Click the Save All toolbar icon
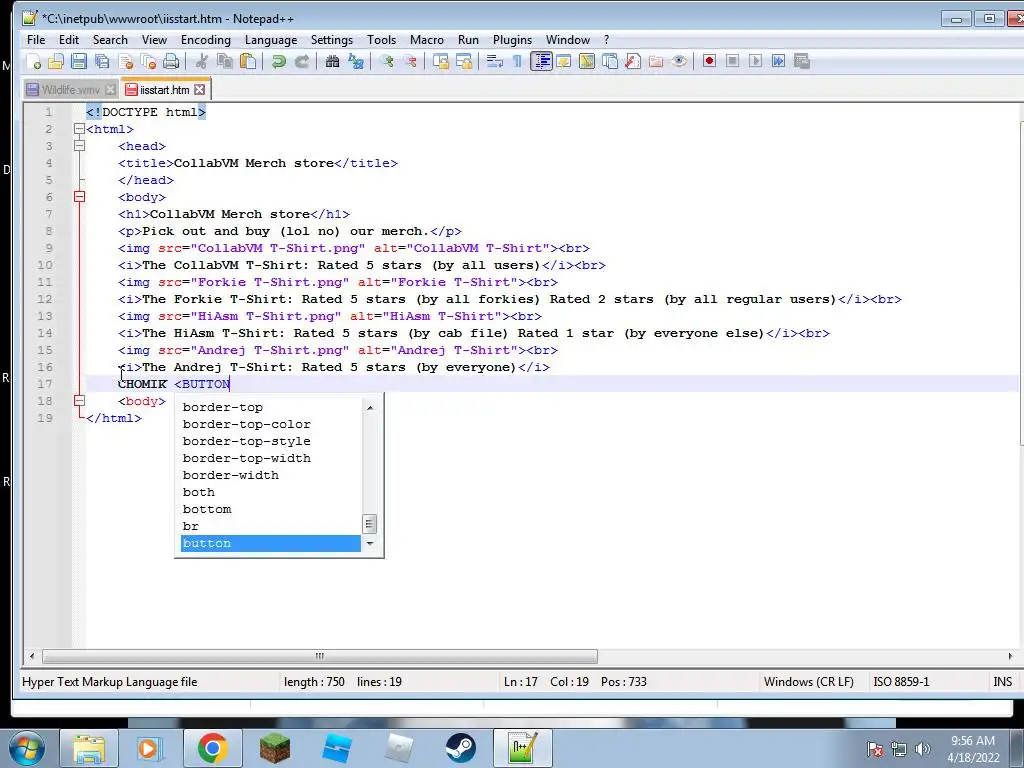This screenshot has width=1024, height=768. (103, 61)
